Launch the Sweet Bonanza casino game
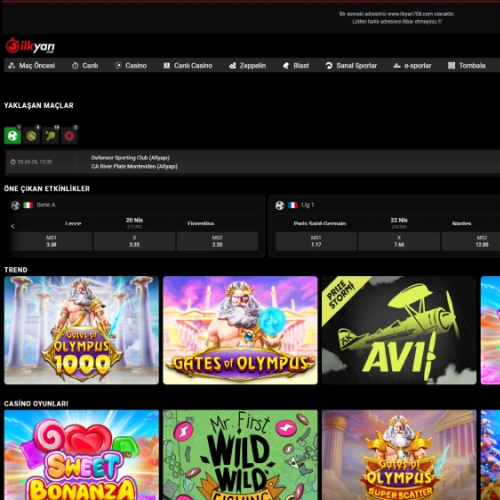Image resolution: width=500 pixels, height=500 pixels. point(81,455)
